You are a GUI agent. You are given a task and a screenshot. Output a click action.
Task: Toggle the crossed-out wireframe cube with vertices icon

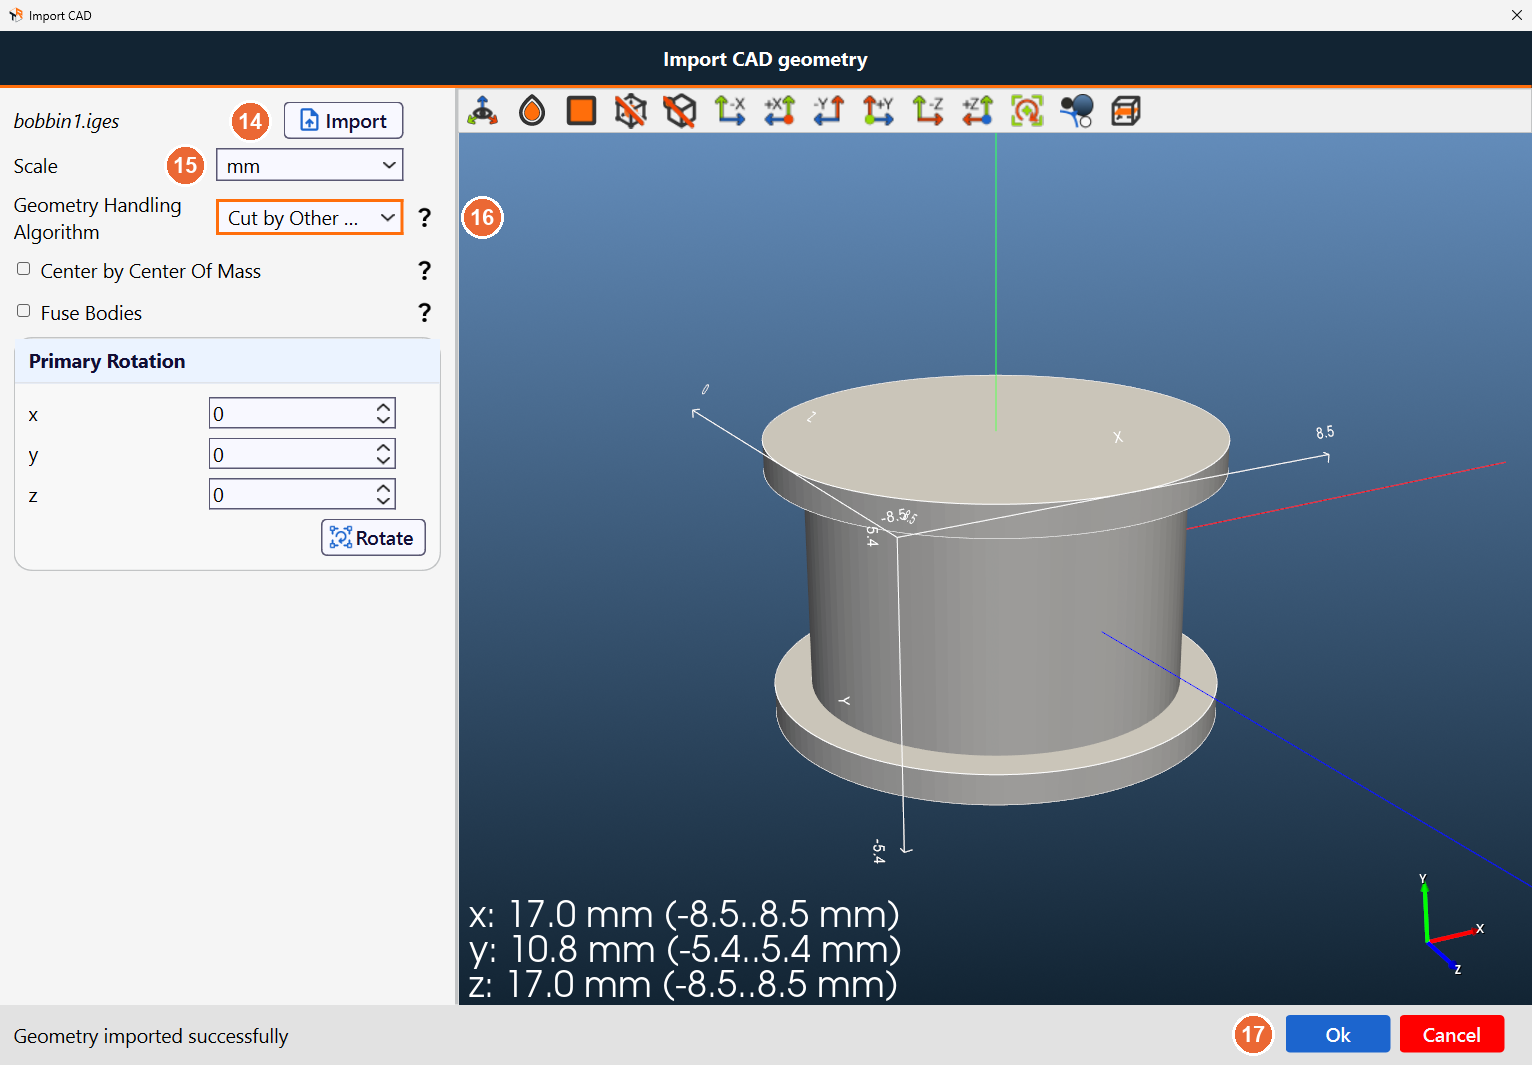click(x=631, y=111)
